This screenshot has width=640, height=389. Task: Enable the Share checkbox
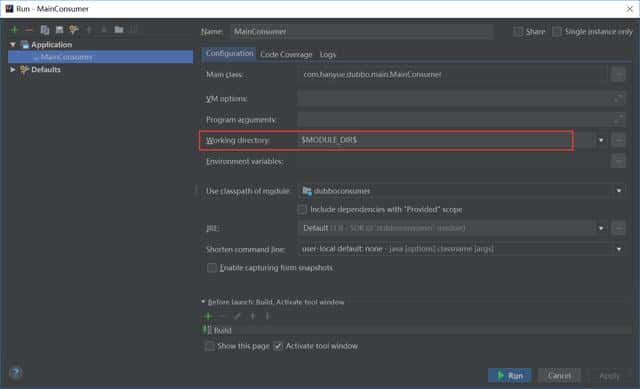tap(518, 32)
